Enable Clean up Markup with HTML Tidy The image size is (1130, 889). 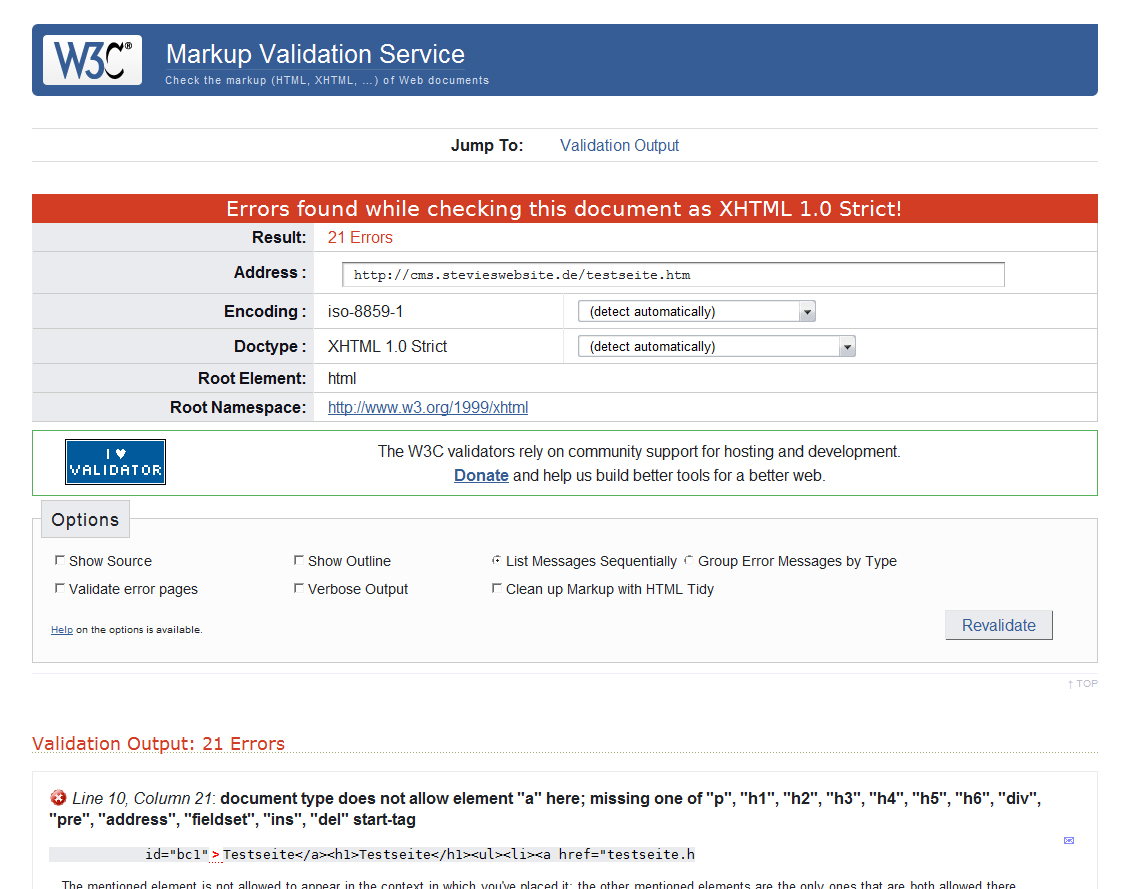click(x=497, y=588)
